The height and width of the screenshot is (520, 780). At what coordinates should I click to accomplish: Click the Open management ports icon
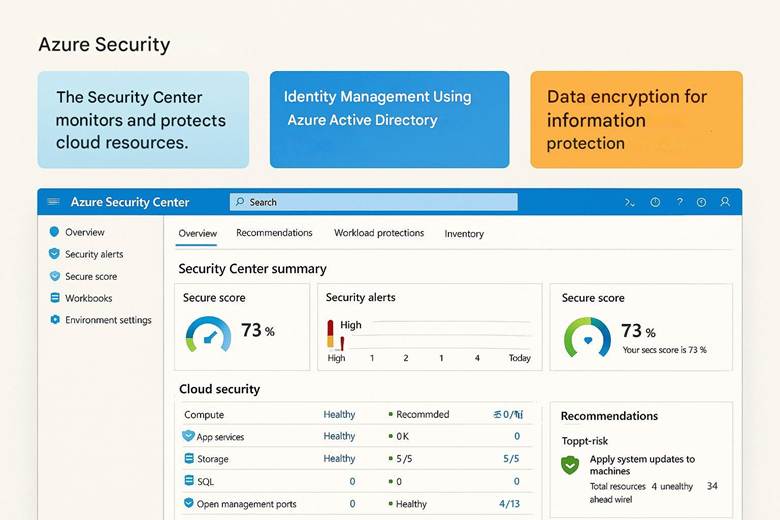point(188,504)
